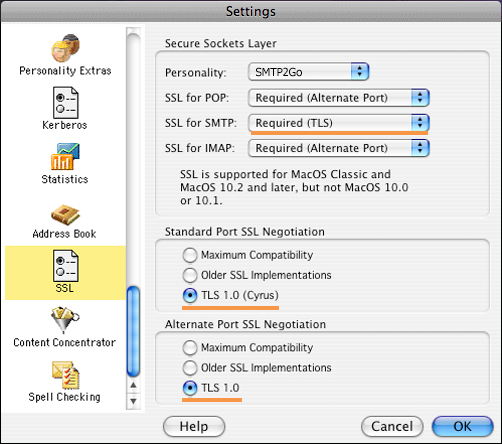Viewport: 502px width, 444px height.
Task: Click the highlighted SSL category icon
Action: tap(65, 266)
